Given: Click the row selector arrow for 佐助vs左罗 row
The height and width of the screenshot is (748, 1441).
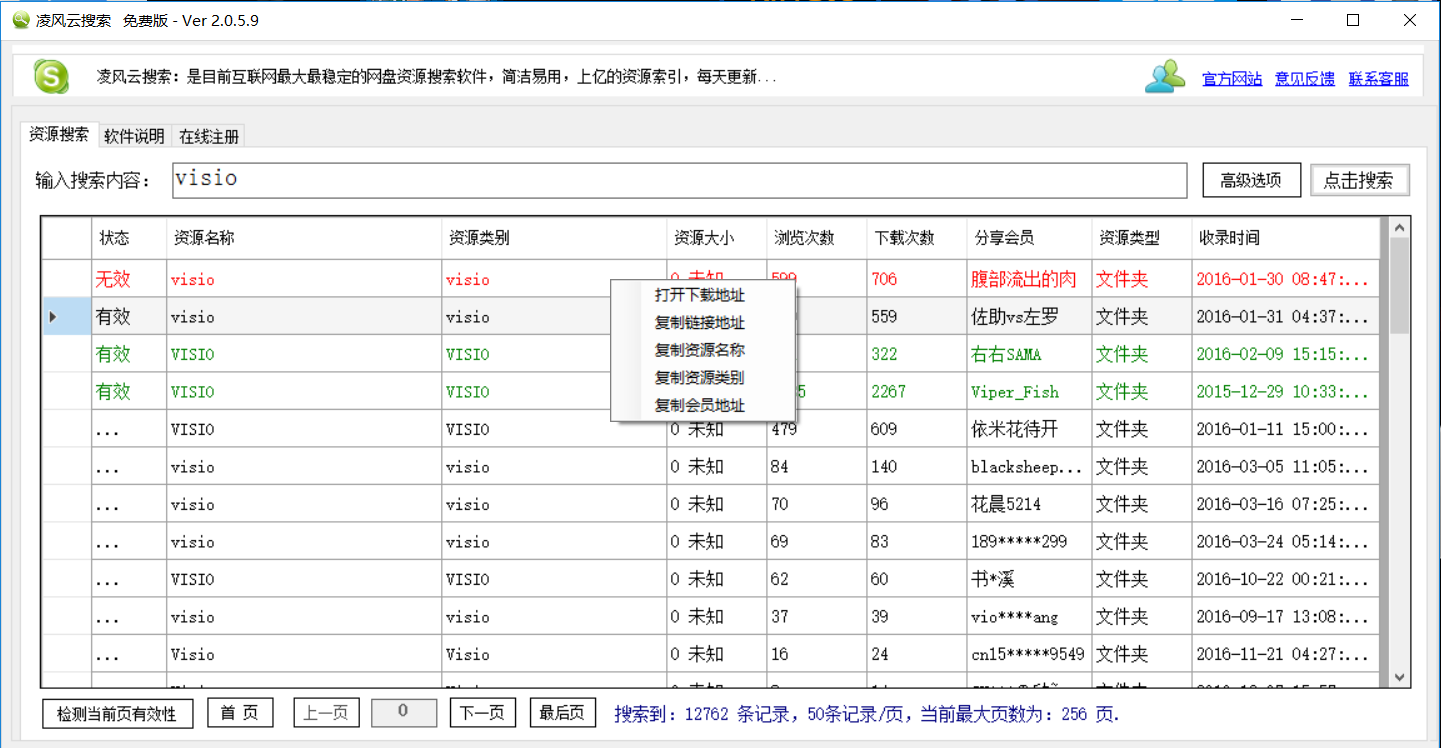Looking at the screenshot, I should point(67,317).
